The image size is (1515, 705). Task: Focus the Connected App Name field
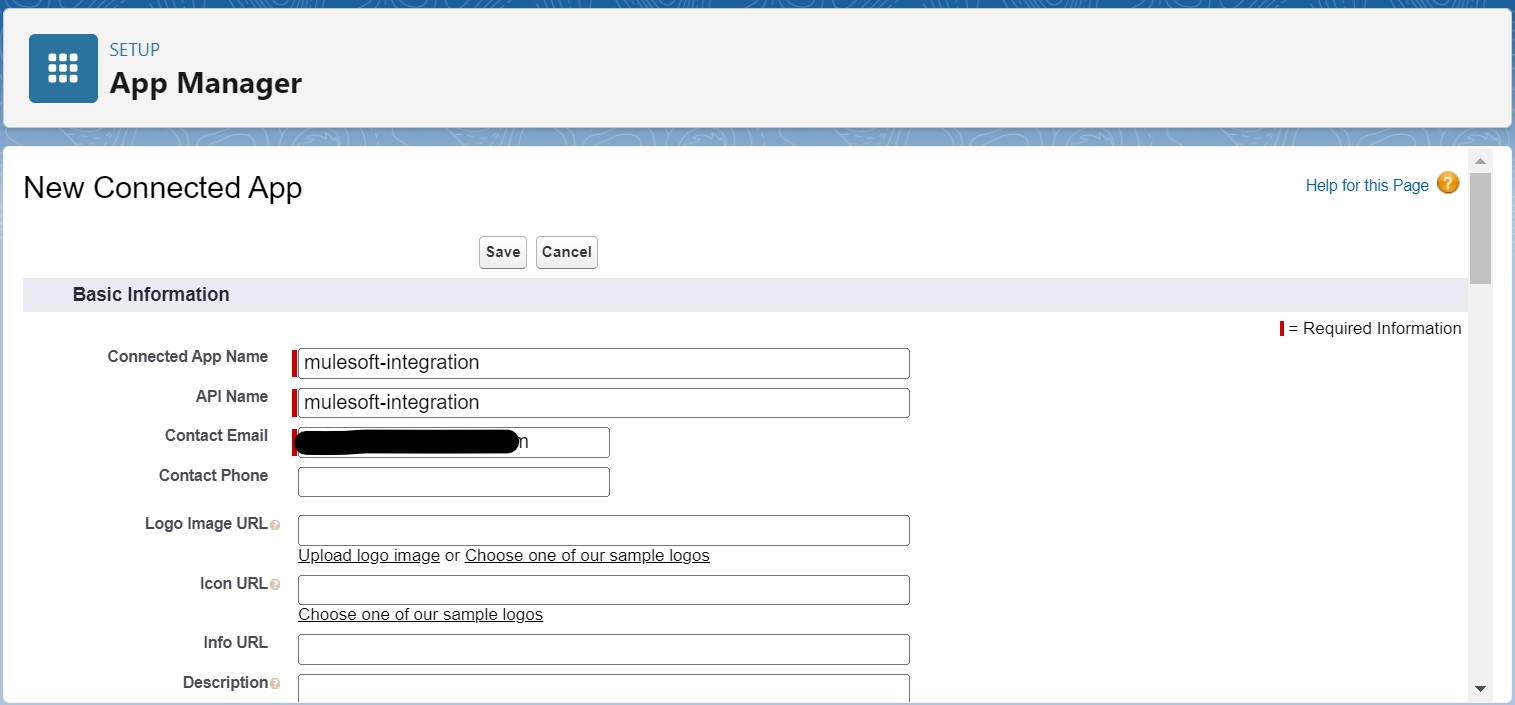tap(604, 363)
